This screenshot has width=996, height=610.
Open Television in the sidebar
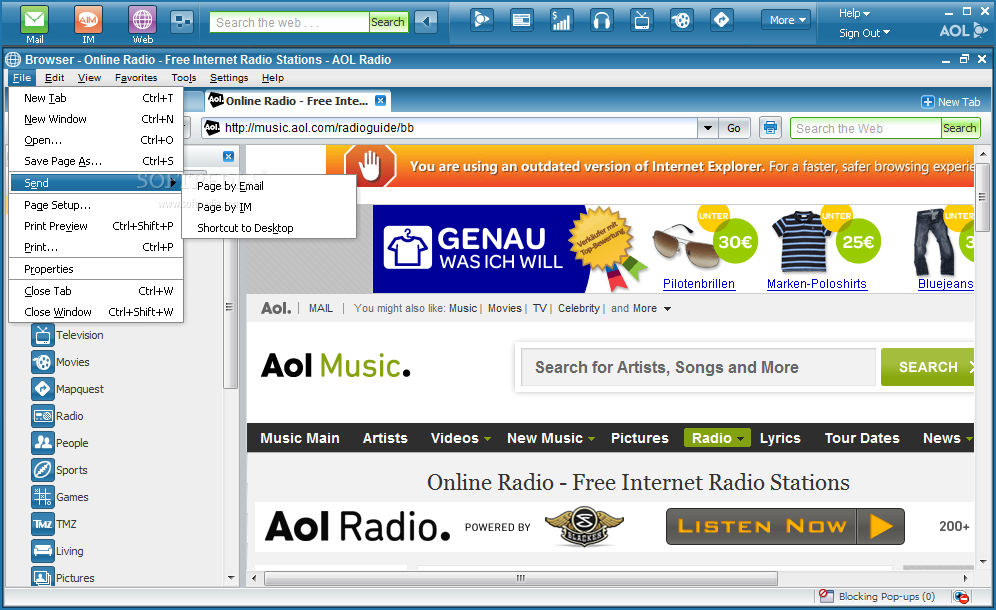tap(67, 335)
